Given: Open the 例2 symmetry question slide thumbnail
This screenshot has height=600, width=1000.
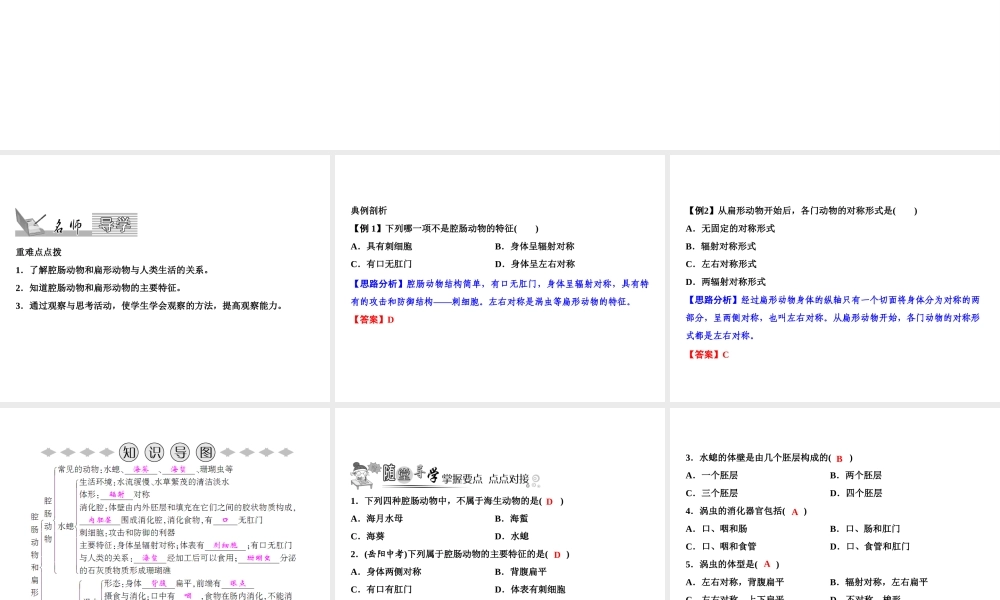Looking at the screenshot, I should point(835,278).
